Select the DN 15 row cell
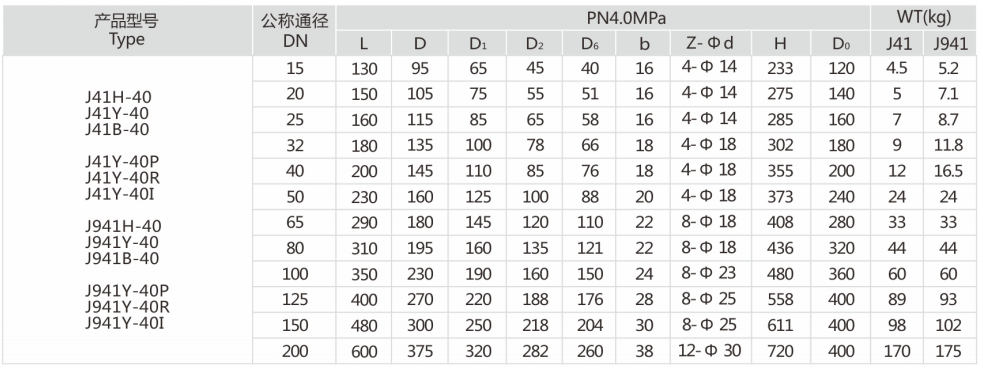The width and height of the screenshot is (983, 370). [295, 68]
